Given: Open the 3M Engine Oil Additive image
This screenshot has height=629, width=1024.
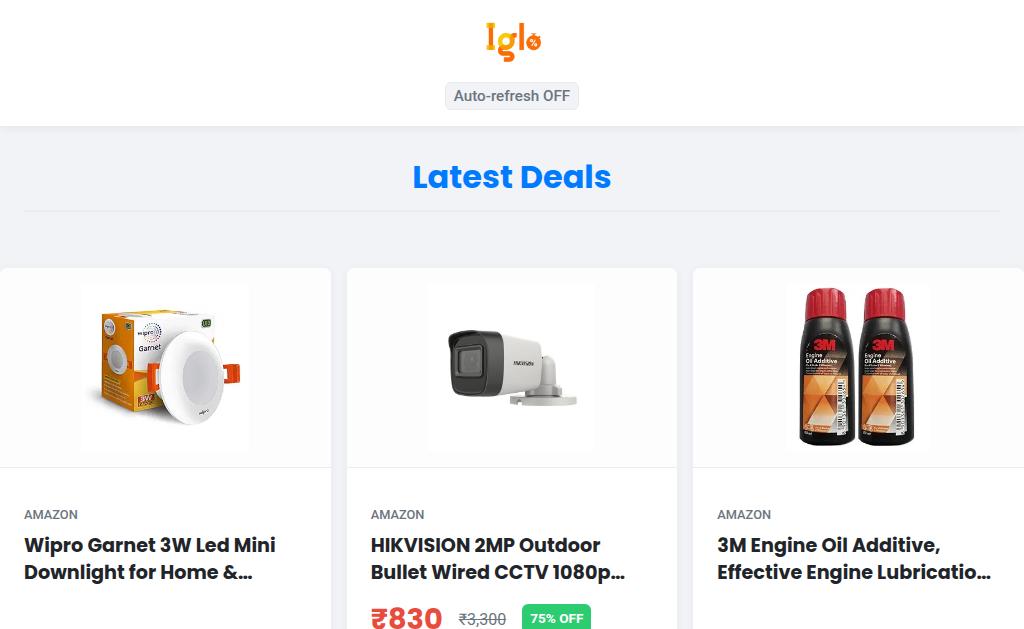Looking at the screenshot, I should click(x=857, y=368).
